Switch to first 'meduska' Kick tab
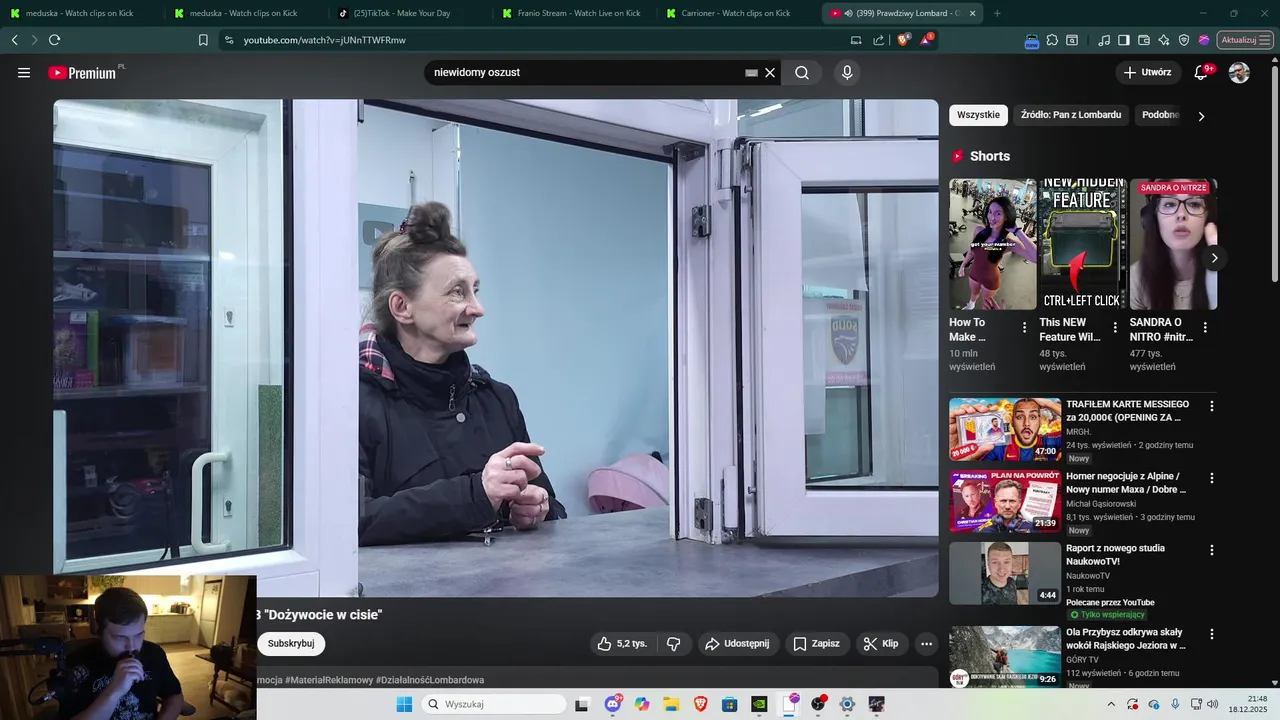The height and width of the screenshot is (720, 1280). click(x=82, y=13)
